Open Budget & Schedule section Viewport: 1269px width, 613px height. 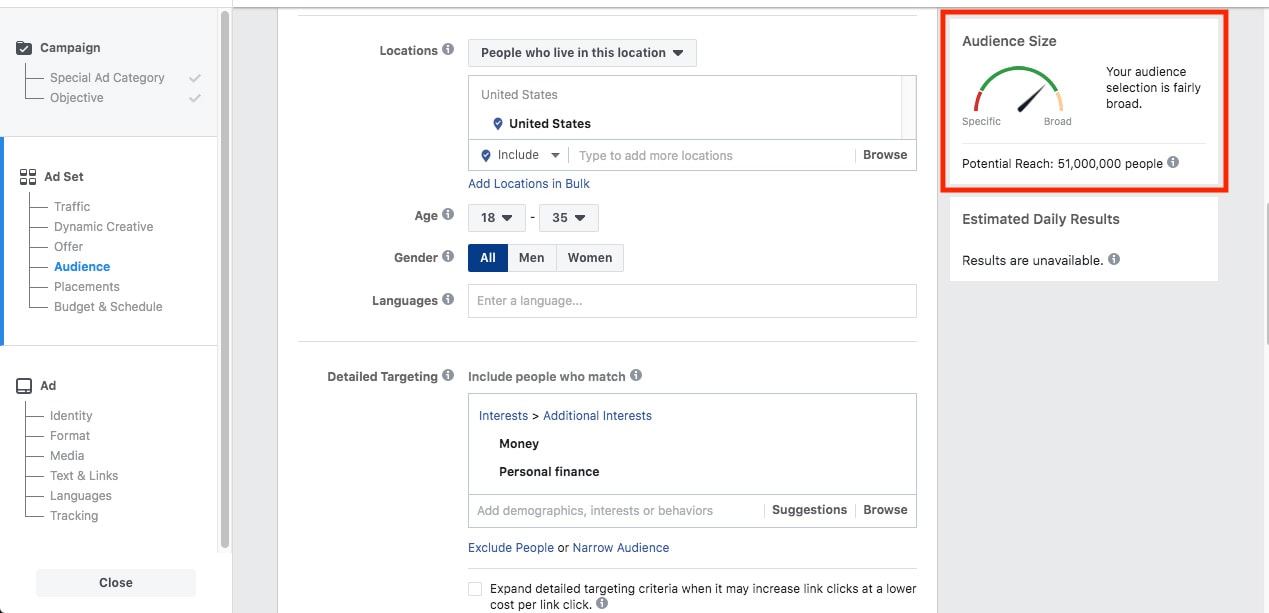[x=108, y=306]
